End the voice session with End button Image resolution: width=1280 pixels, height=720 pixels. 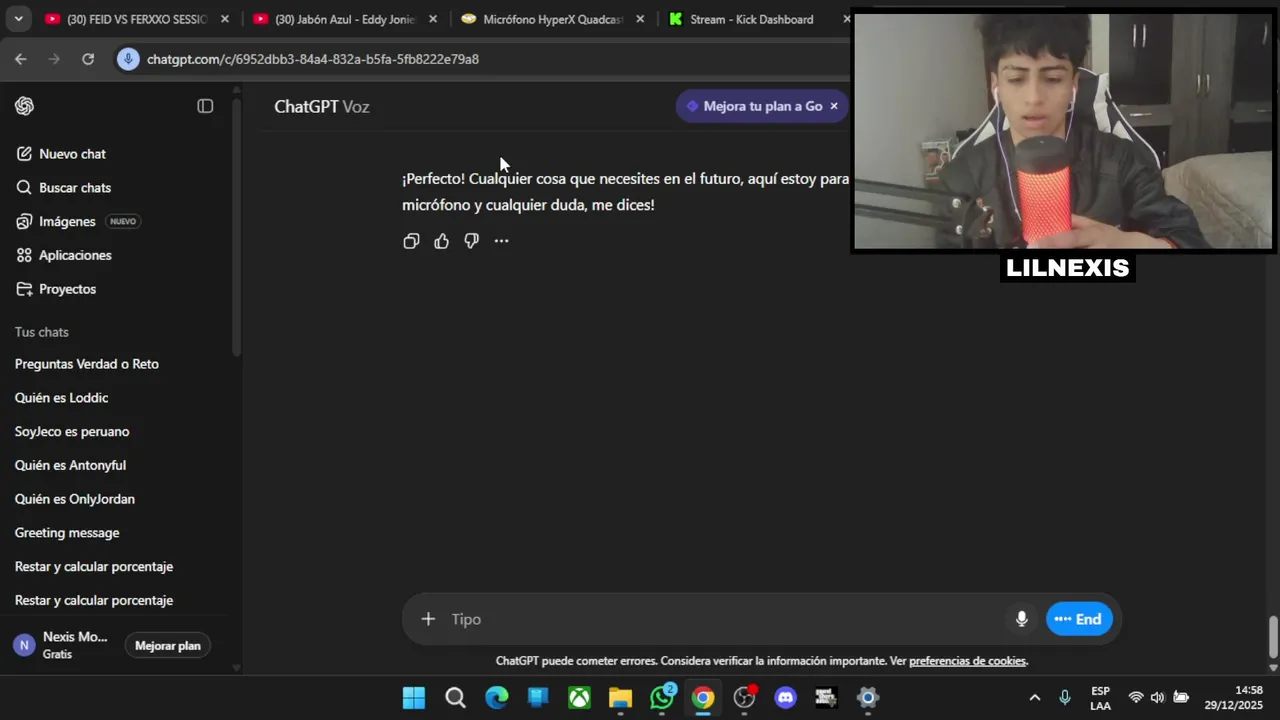1079,619
